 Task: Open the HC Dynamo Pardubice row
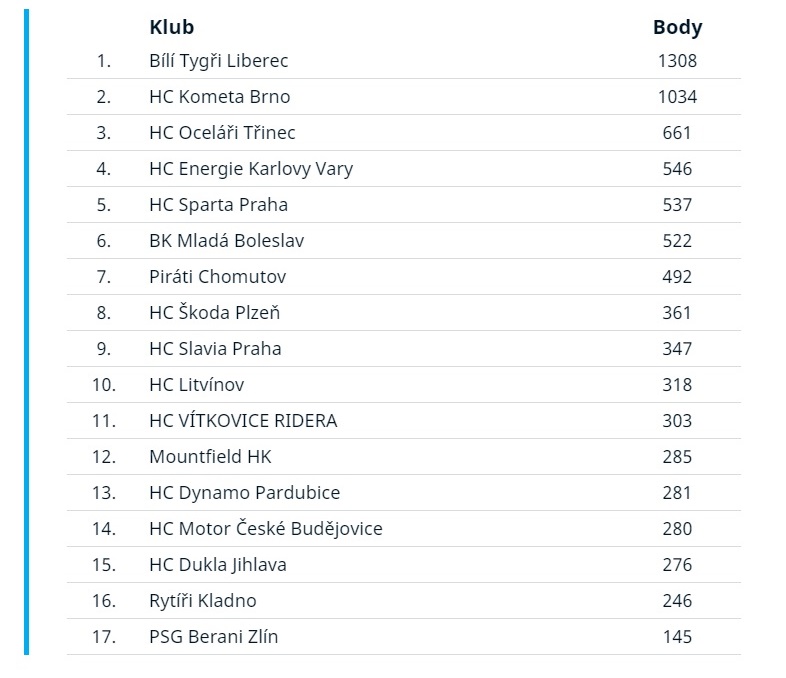click(x=404, y=493)
